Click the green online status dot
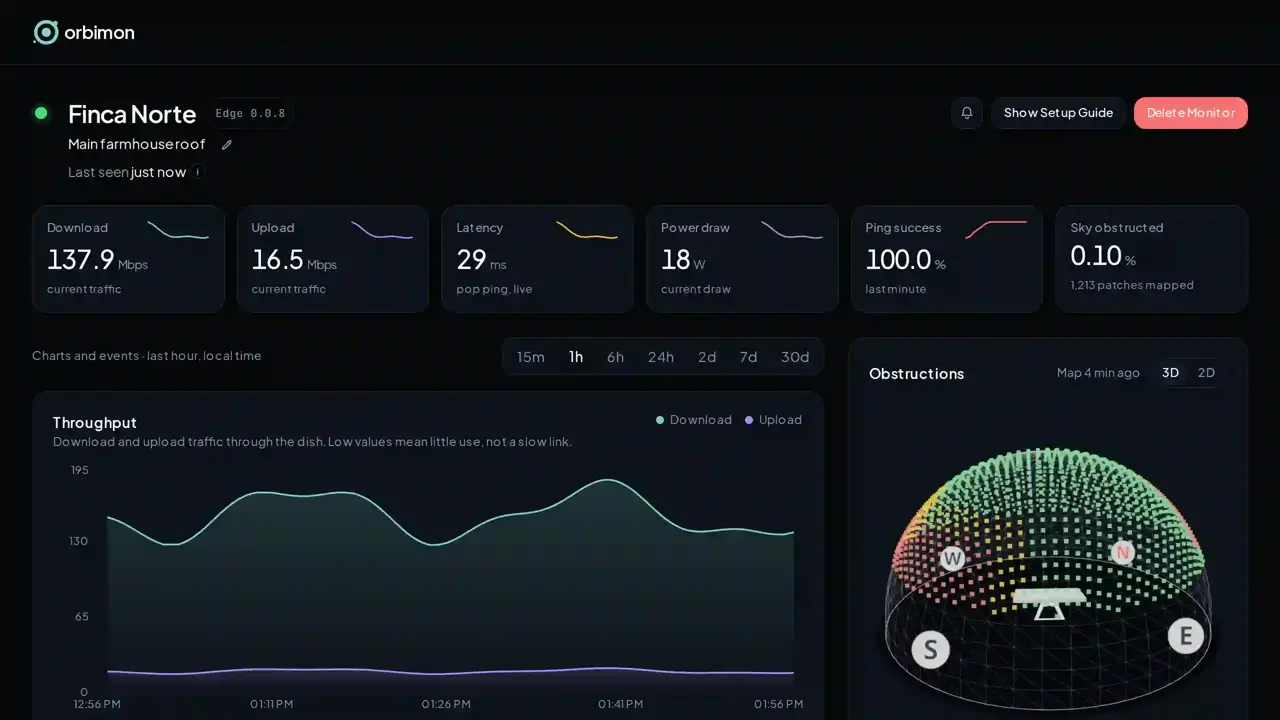 [x=41, y=113]
